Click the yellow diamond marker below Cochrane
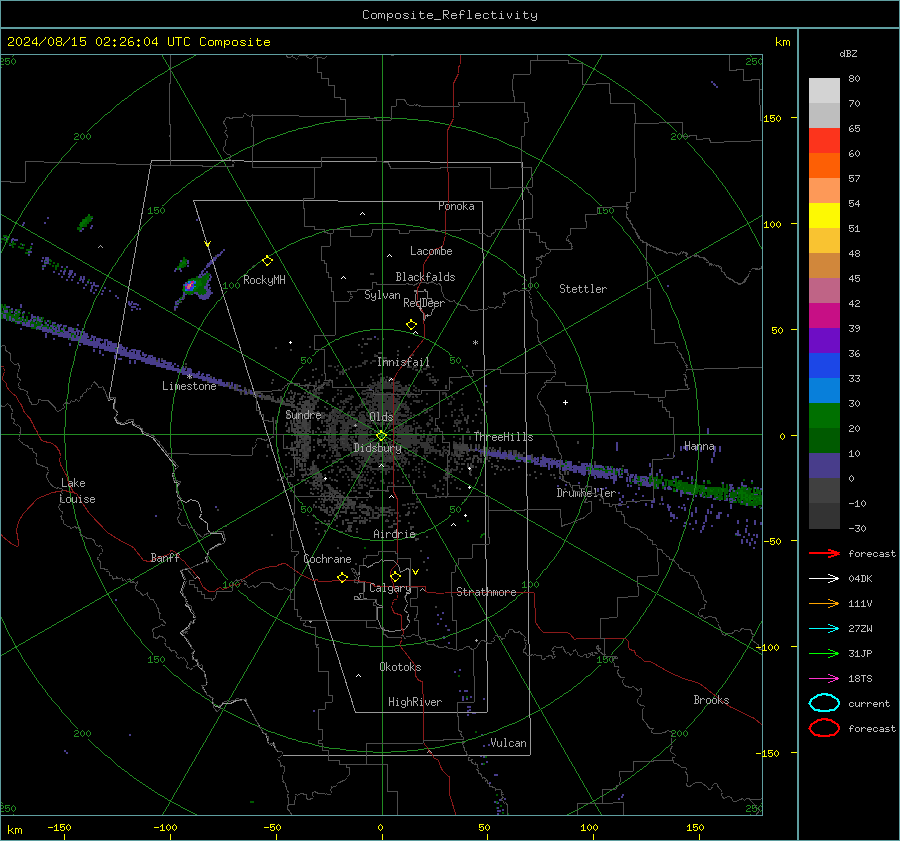 [x=342, y=578]
